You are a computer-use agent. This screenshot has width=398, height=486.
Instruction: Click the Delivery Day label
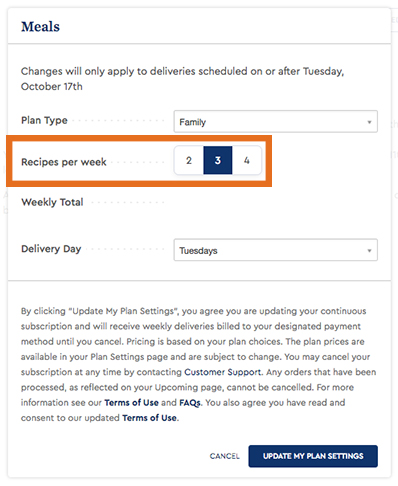[51, 249]
